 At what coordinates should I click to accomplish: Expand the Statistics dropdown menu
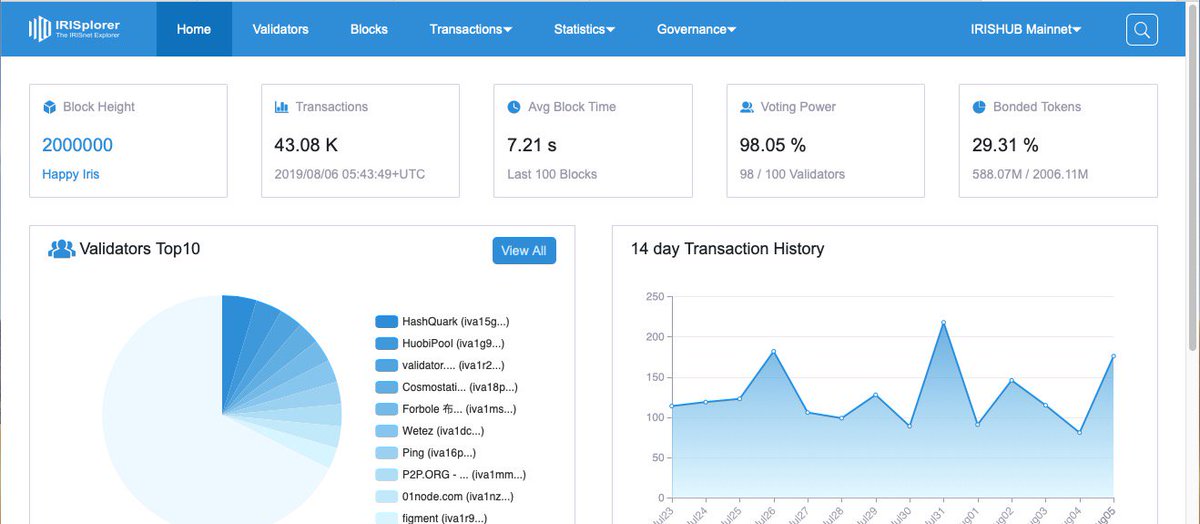tap(585, 29)
